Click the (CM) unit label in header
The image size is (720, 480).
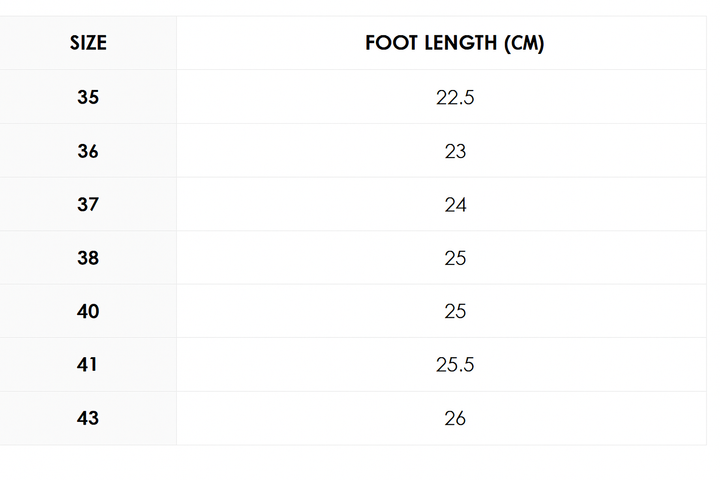click(524, 44)
